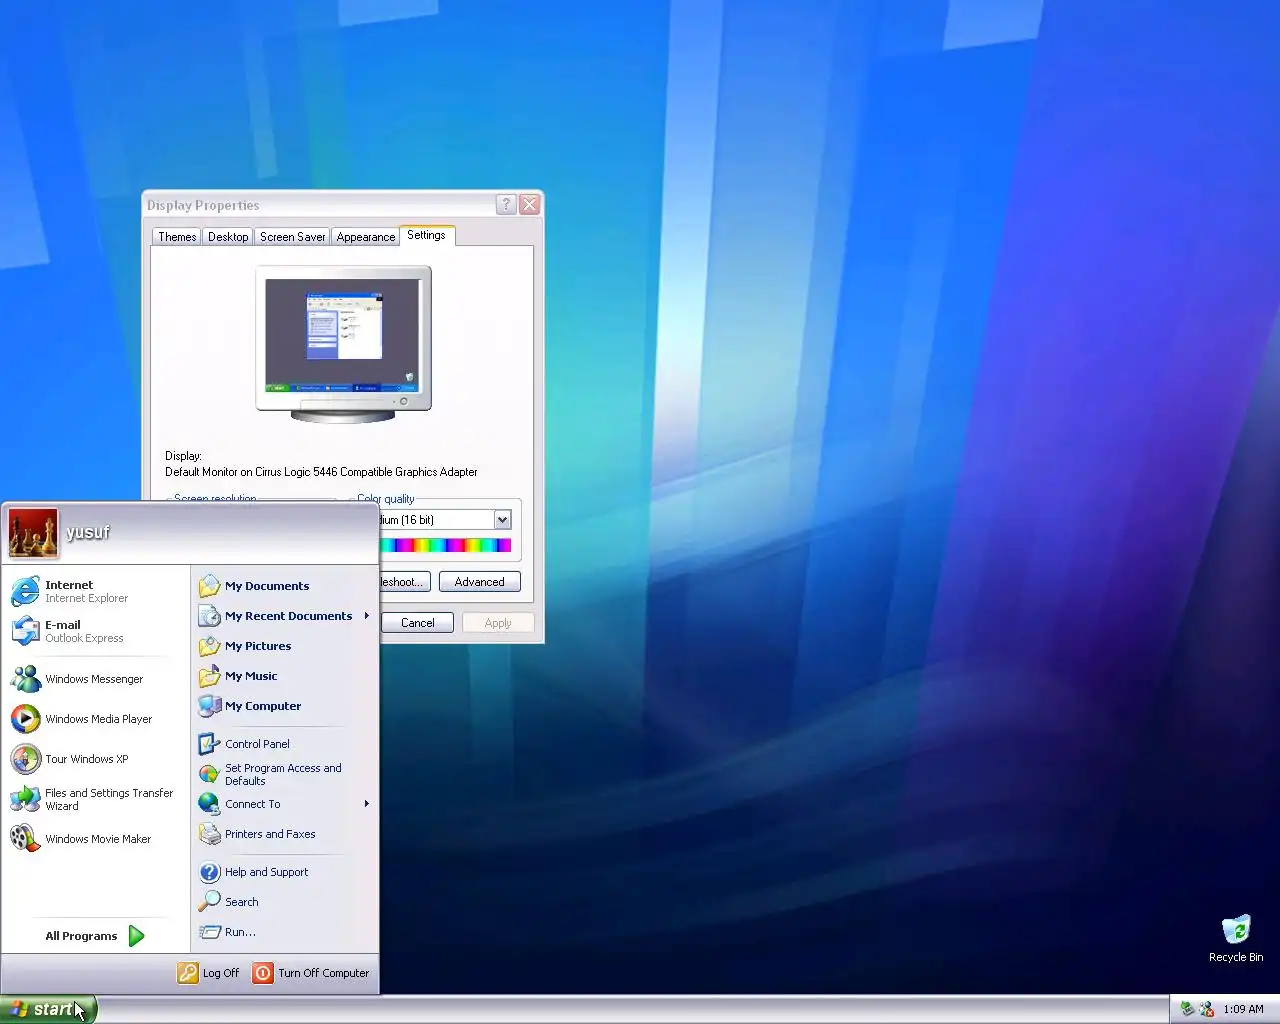Open the Color quality dropdown

502,520
